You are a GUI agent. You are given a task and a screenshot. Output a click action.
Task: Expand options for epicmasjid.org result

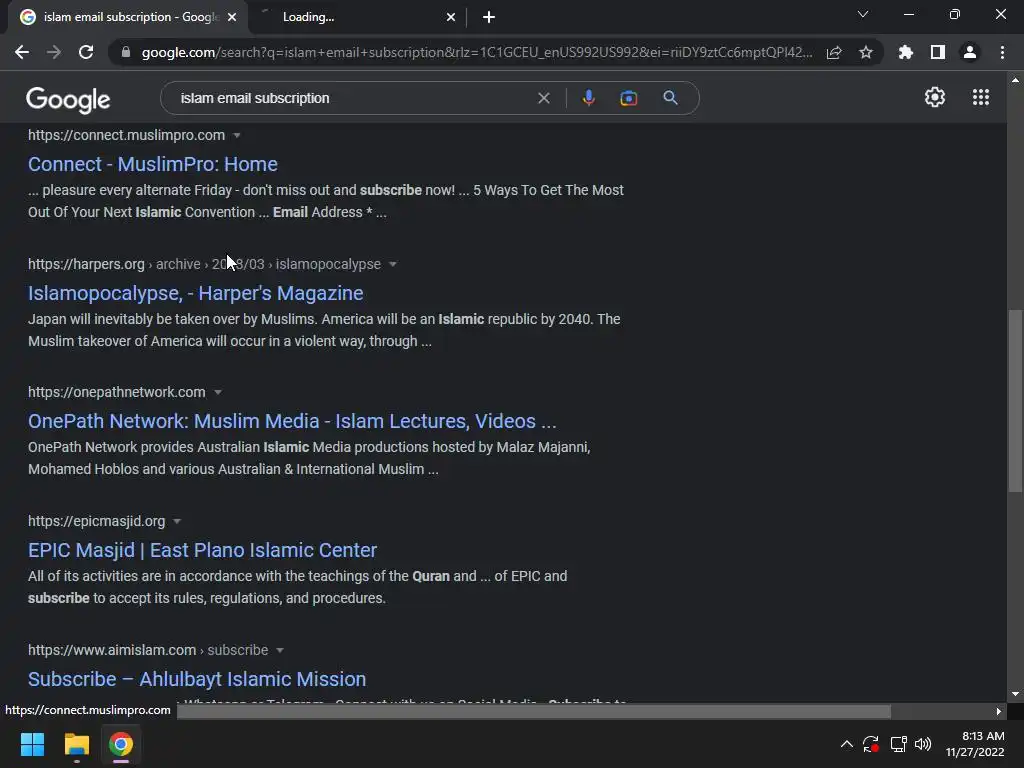click(177, 522)
